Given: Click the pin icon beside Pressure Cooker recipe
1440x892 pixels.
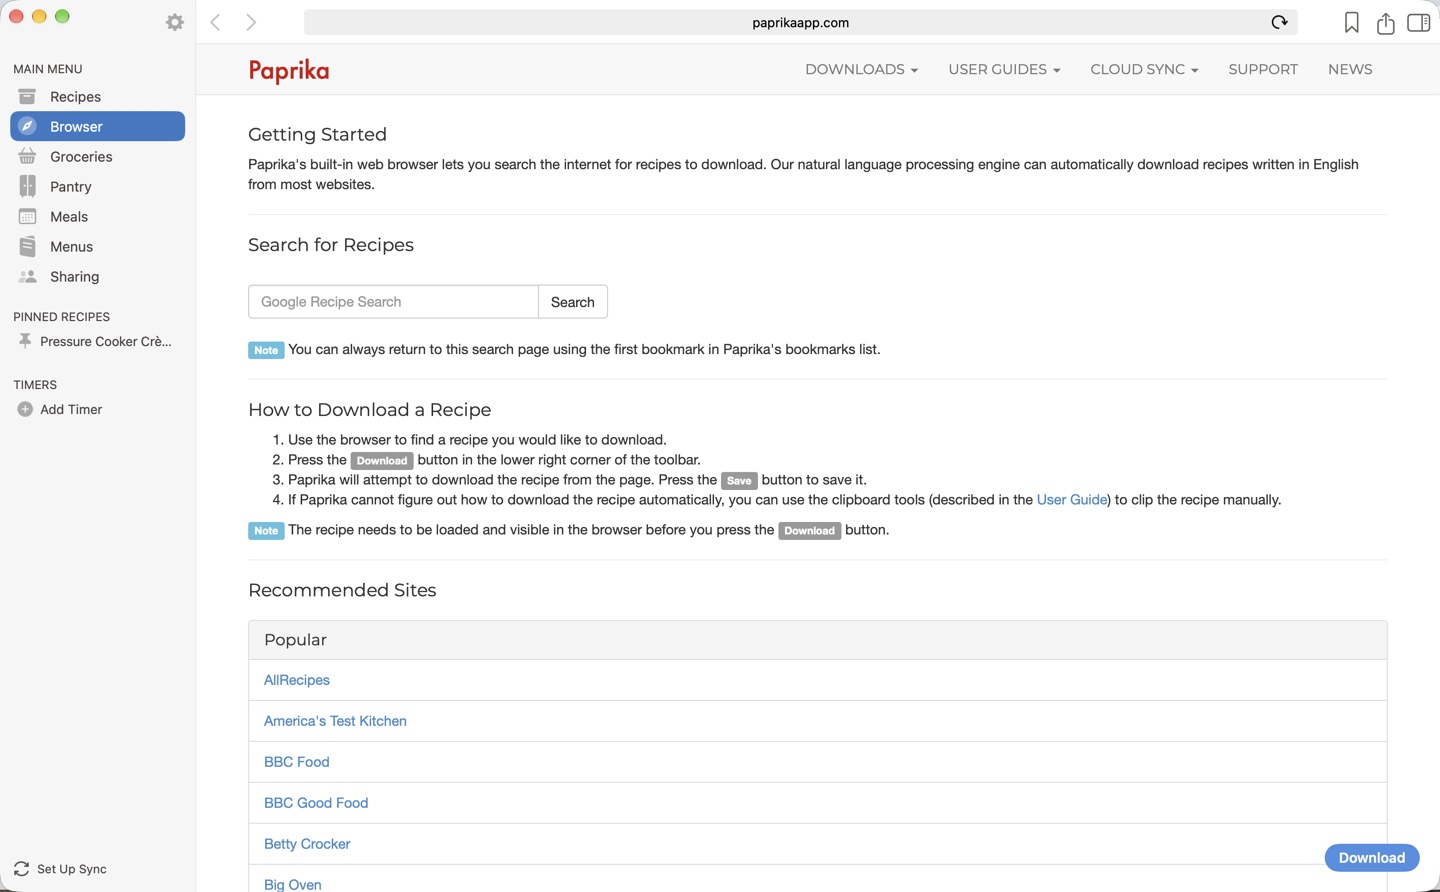Looking at the screenshot, I should pos(25,341).
